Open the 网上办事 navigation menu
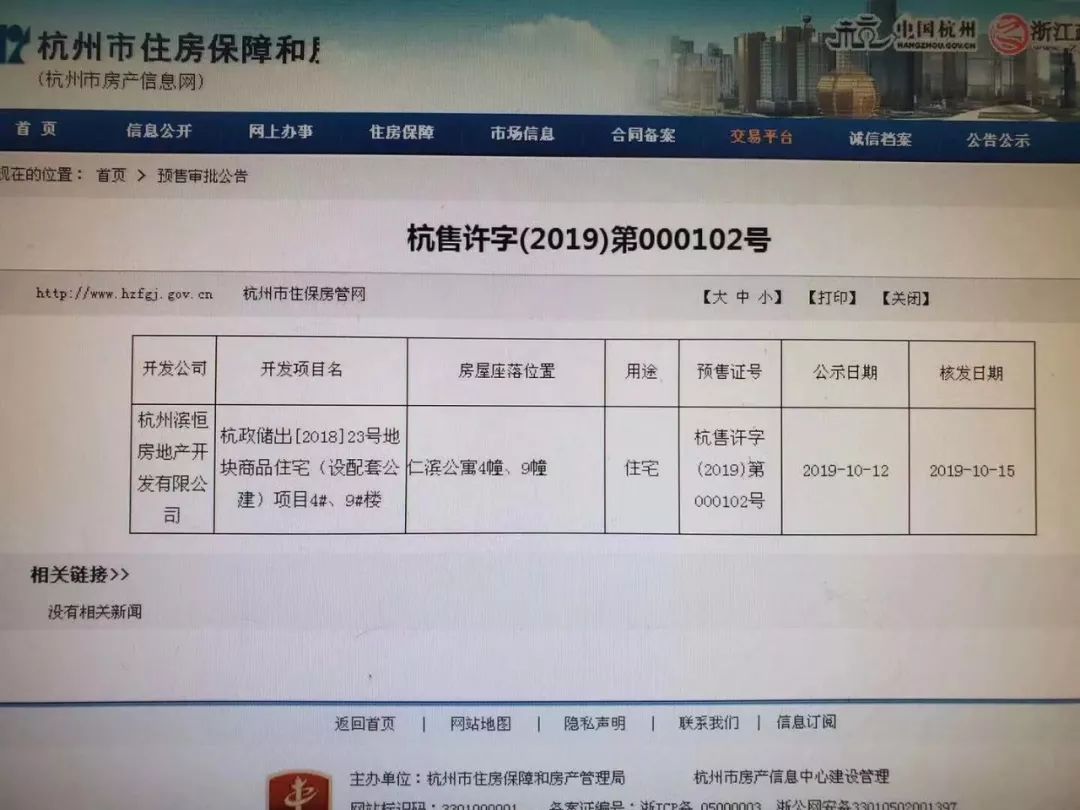 coord(283,133)
